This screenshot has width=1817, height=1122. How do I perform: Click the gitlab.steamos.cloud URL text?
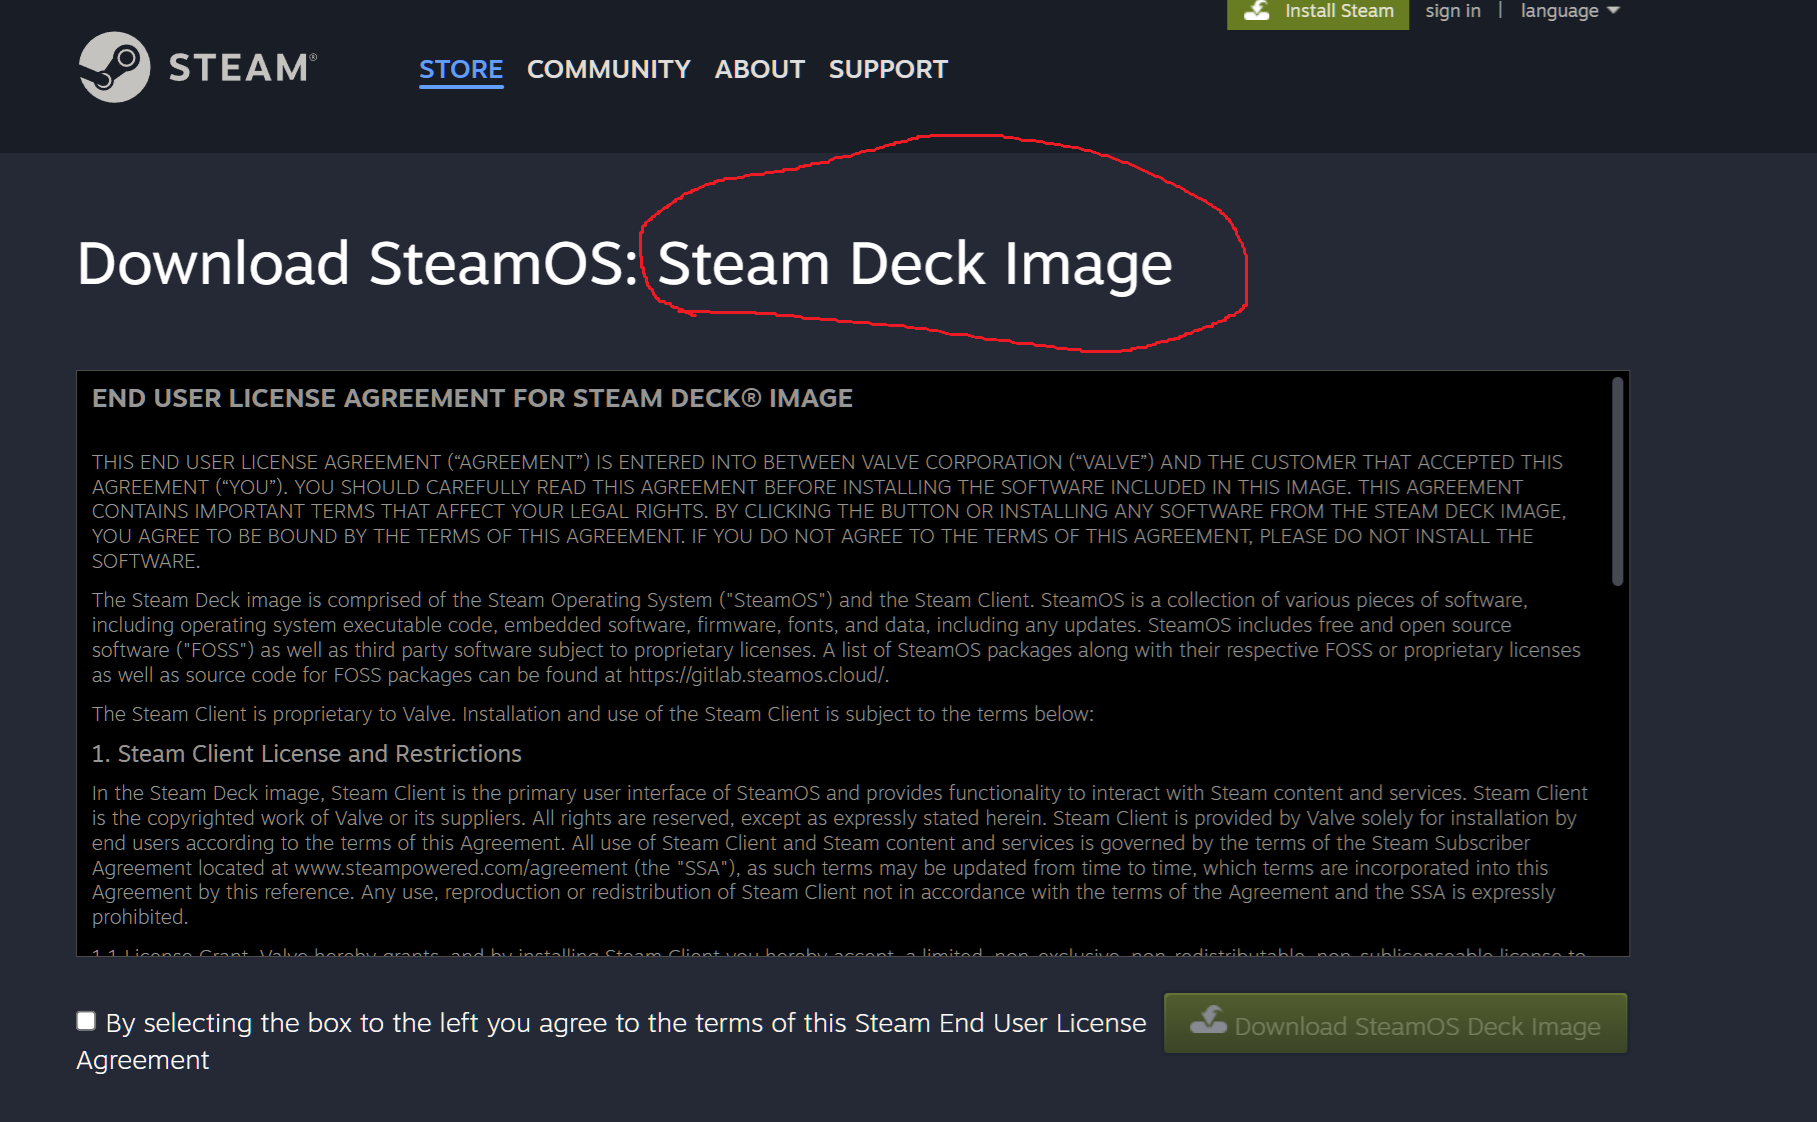[756, 675]
